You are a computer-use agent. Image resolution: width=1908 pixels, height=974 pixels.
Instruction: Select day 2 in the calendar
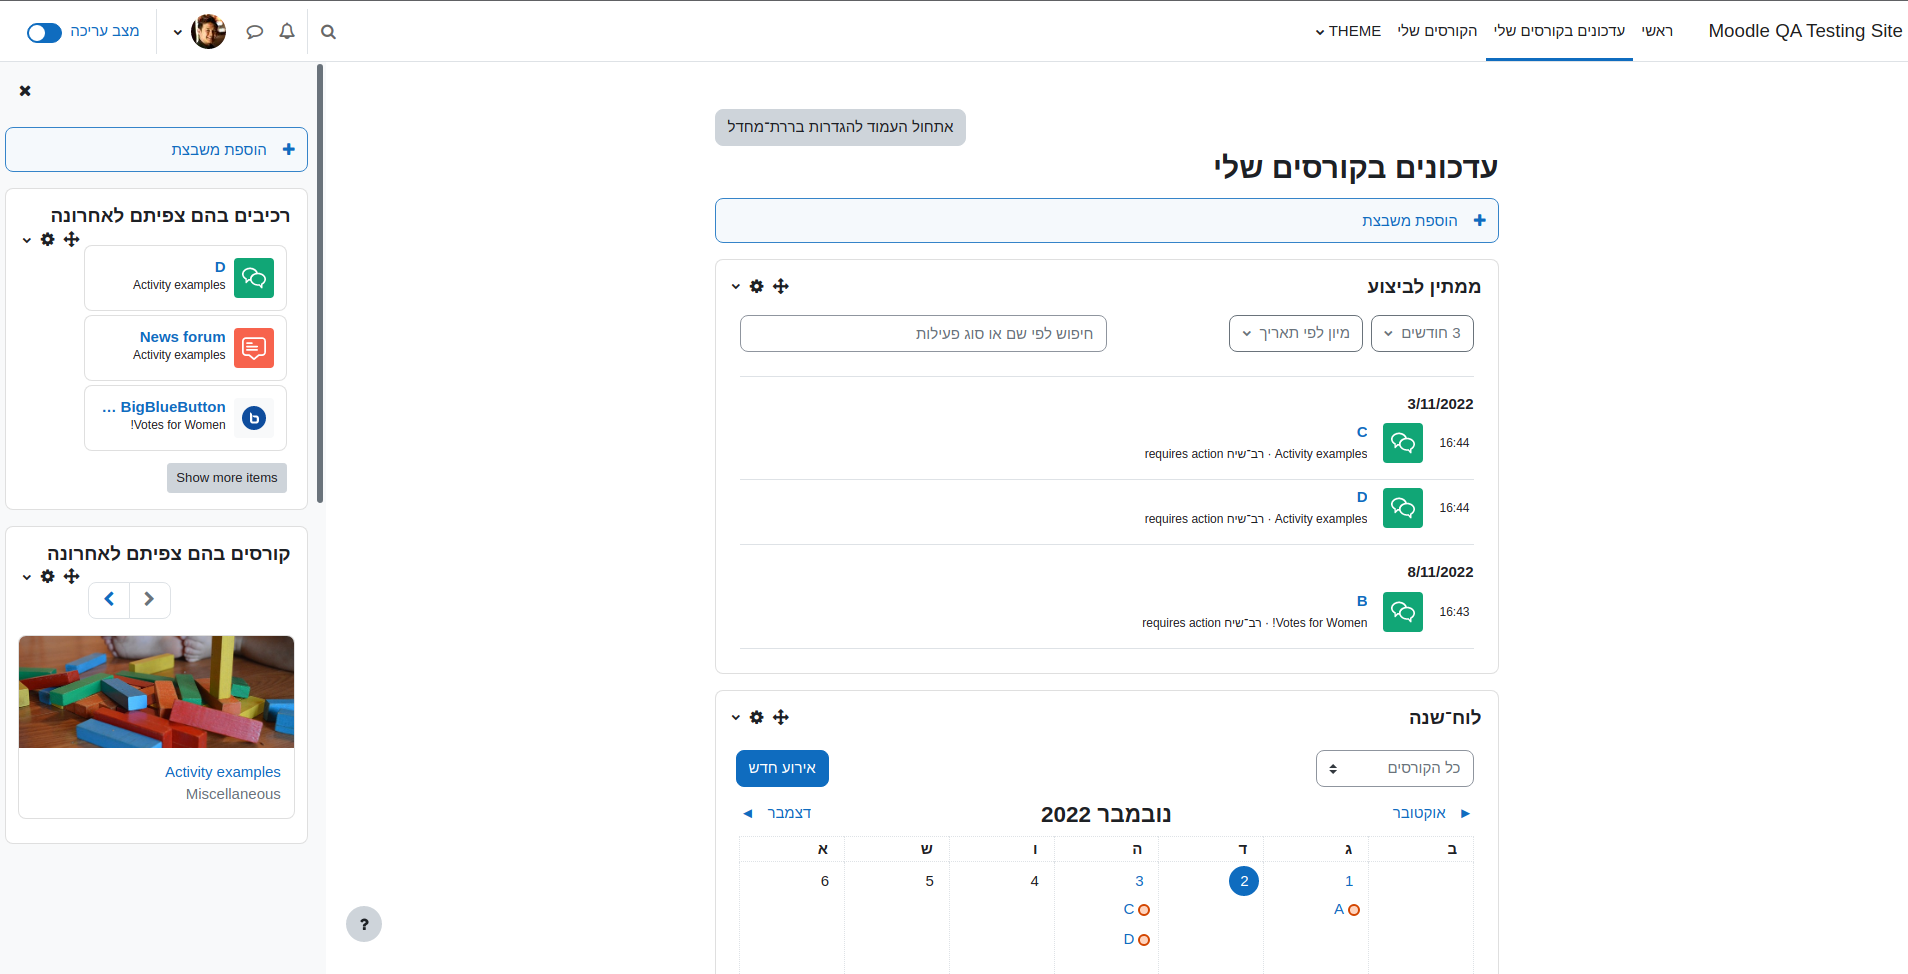1244,881
